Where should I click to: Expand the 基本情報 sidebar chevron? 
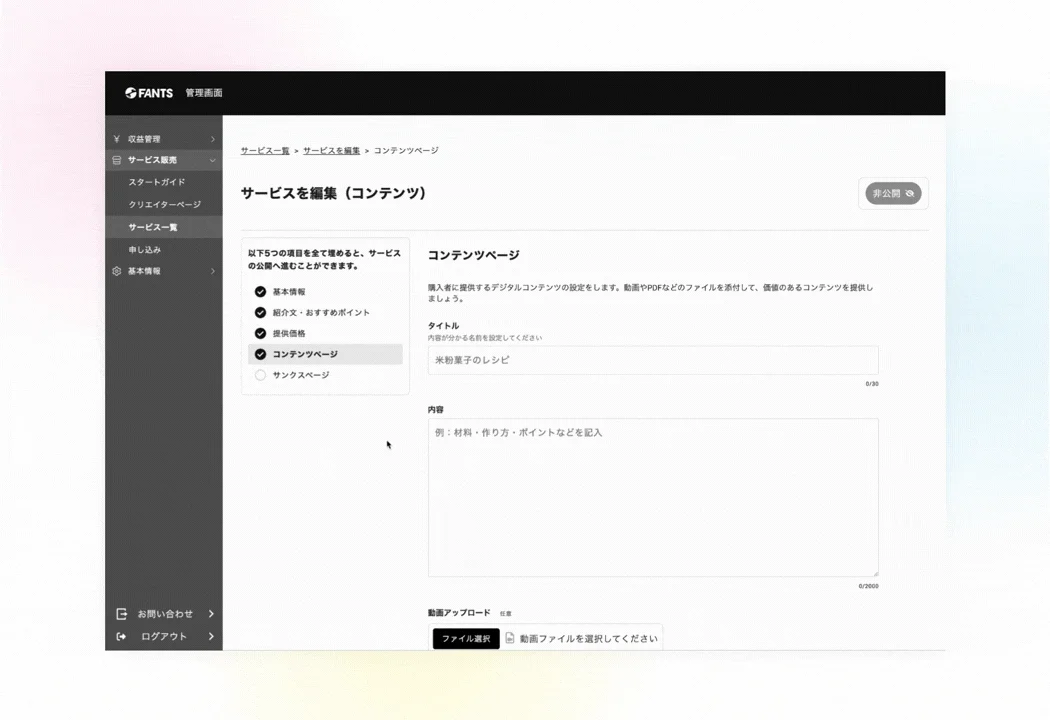[x=211, y=270]
